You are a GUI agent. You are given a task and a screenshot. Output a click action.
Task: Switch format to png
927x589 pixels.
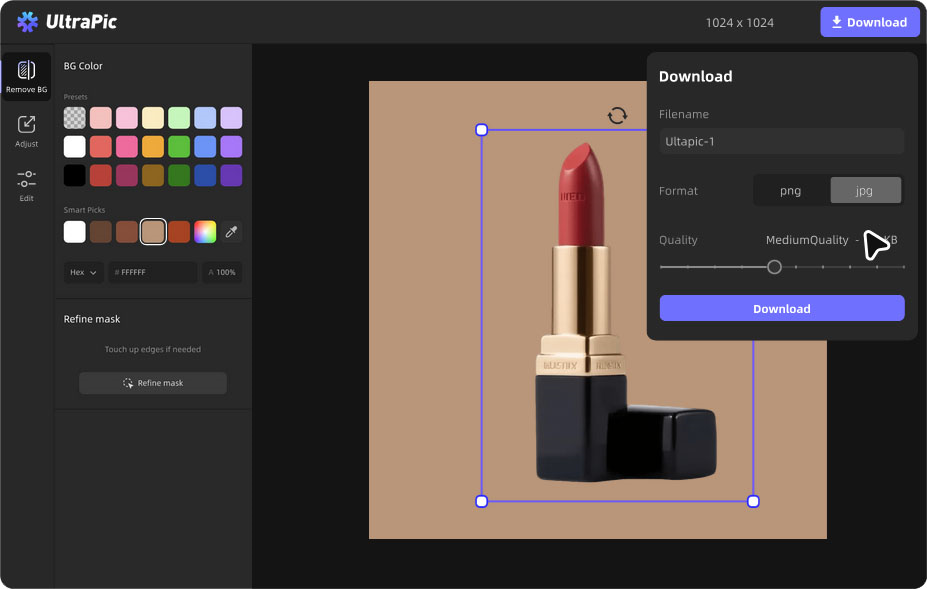pyautogui.click(x=790, y=190)
